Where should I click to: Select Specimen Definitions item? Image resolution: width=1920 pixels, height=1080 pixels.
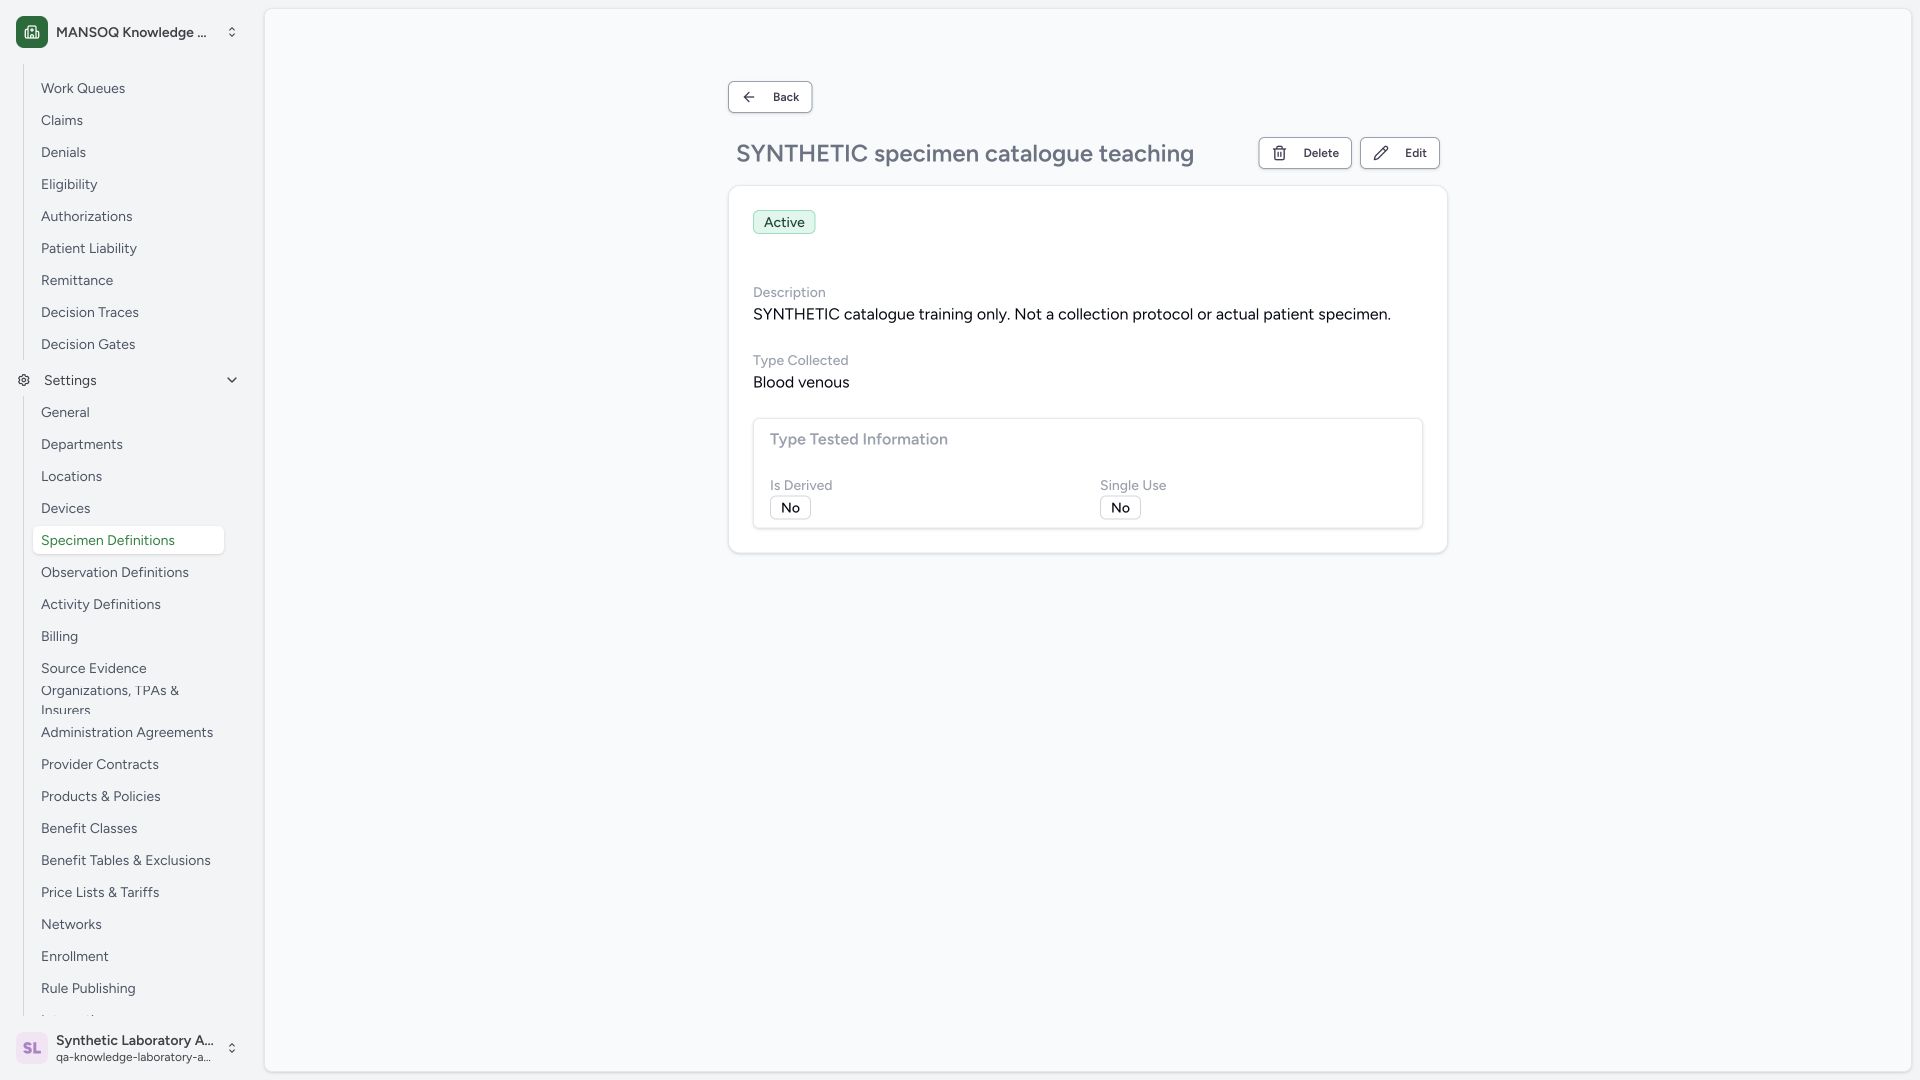[x=128, y=540]
